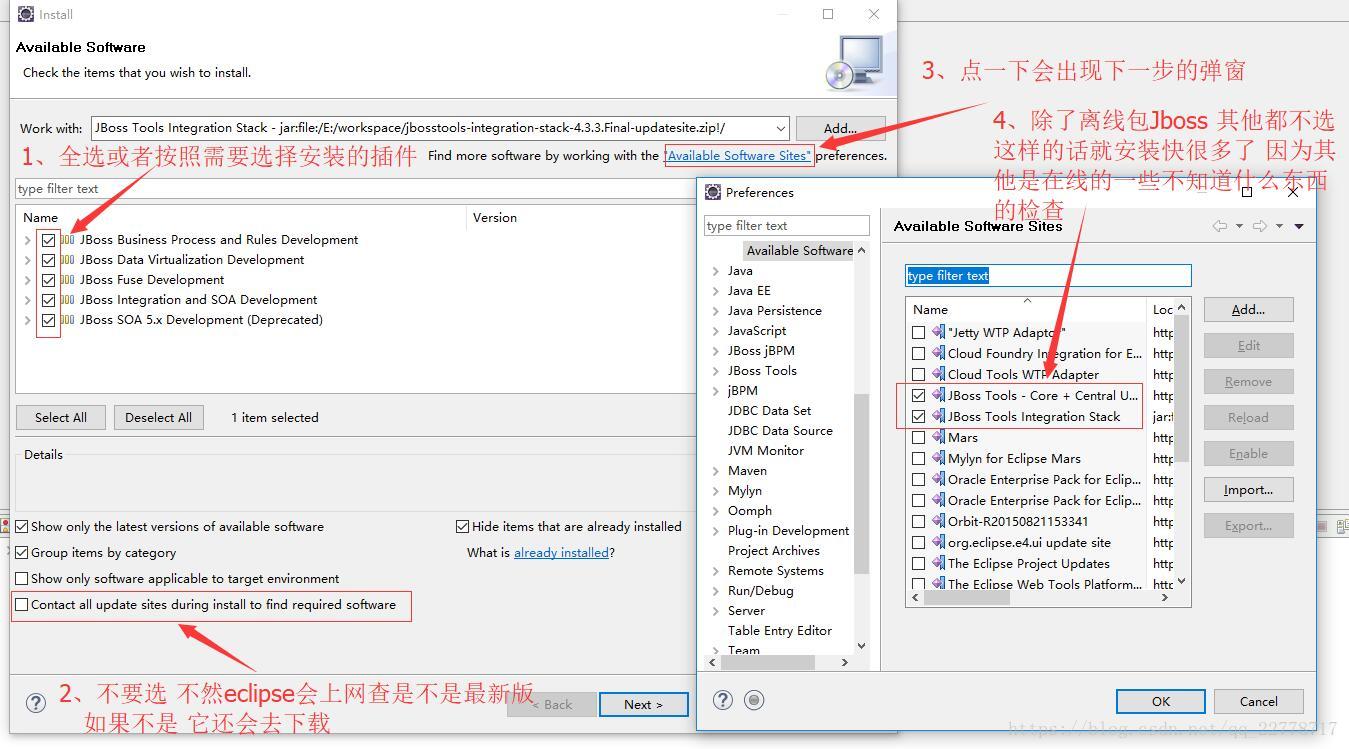This screenshot has width=1349, height=749.
Task: Open the Work with dropdown arrow
Action: [x=780, y=128]
